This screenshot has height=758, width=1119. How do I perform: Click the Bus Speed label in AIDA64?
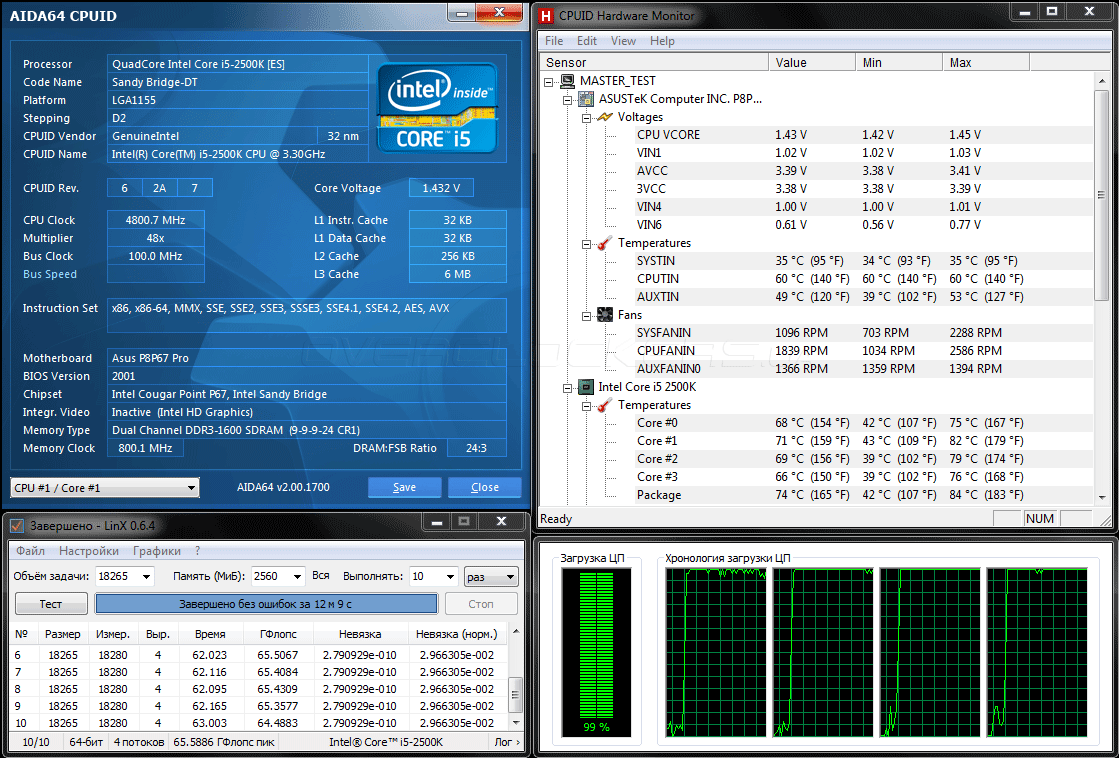(50, 274)
